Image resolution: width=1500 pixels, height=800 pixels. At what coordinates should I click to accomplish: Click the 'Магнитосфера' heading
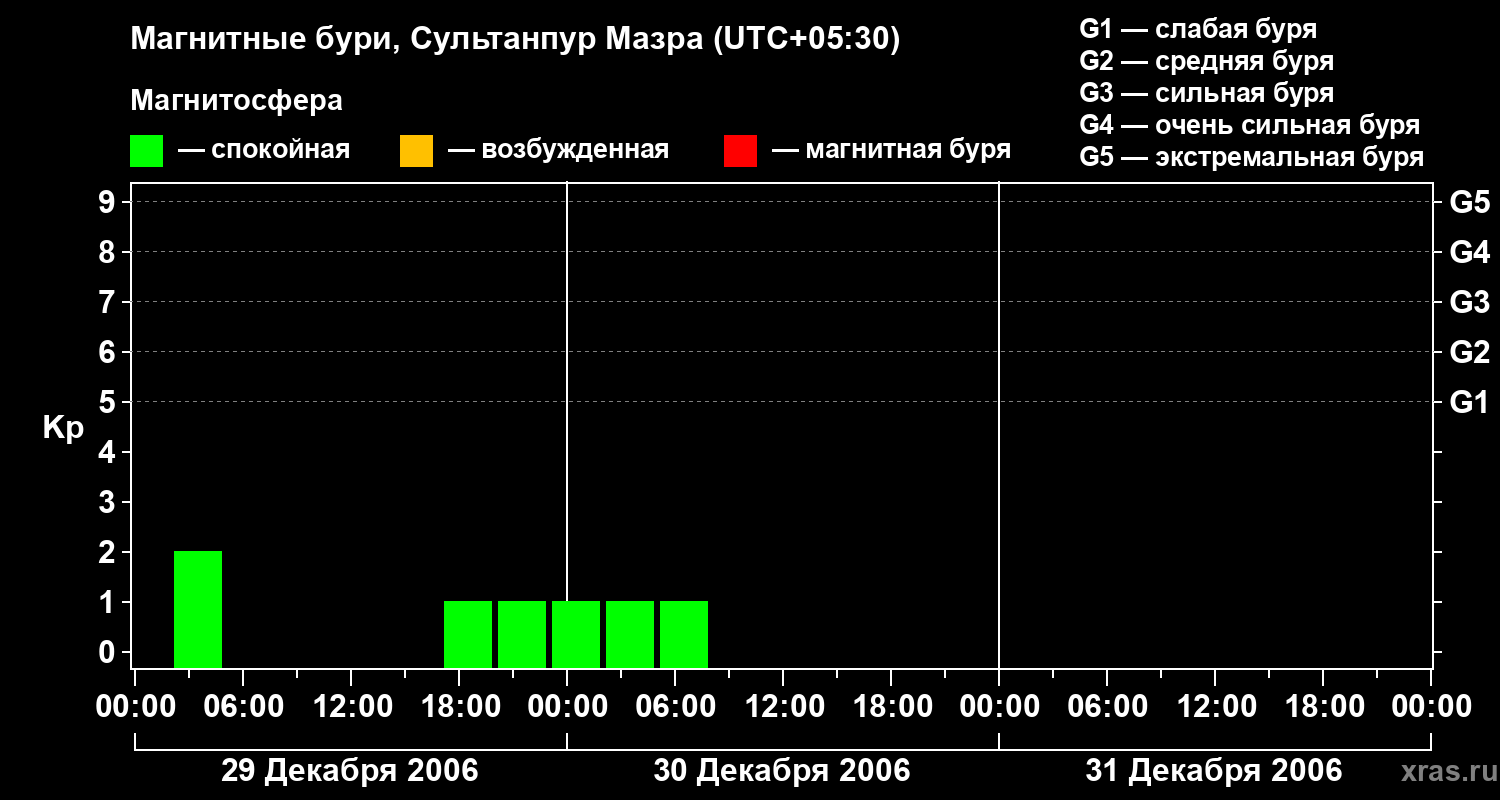(x=236, y=101)
